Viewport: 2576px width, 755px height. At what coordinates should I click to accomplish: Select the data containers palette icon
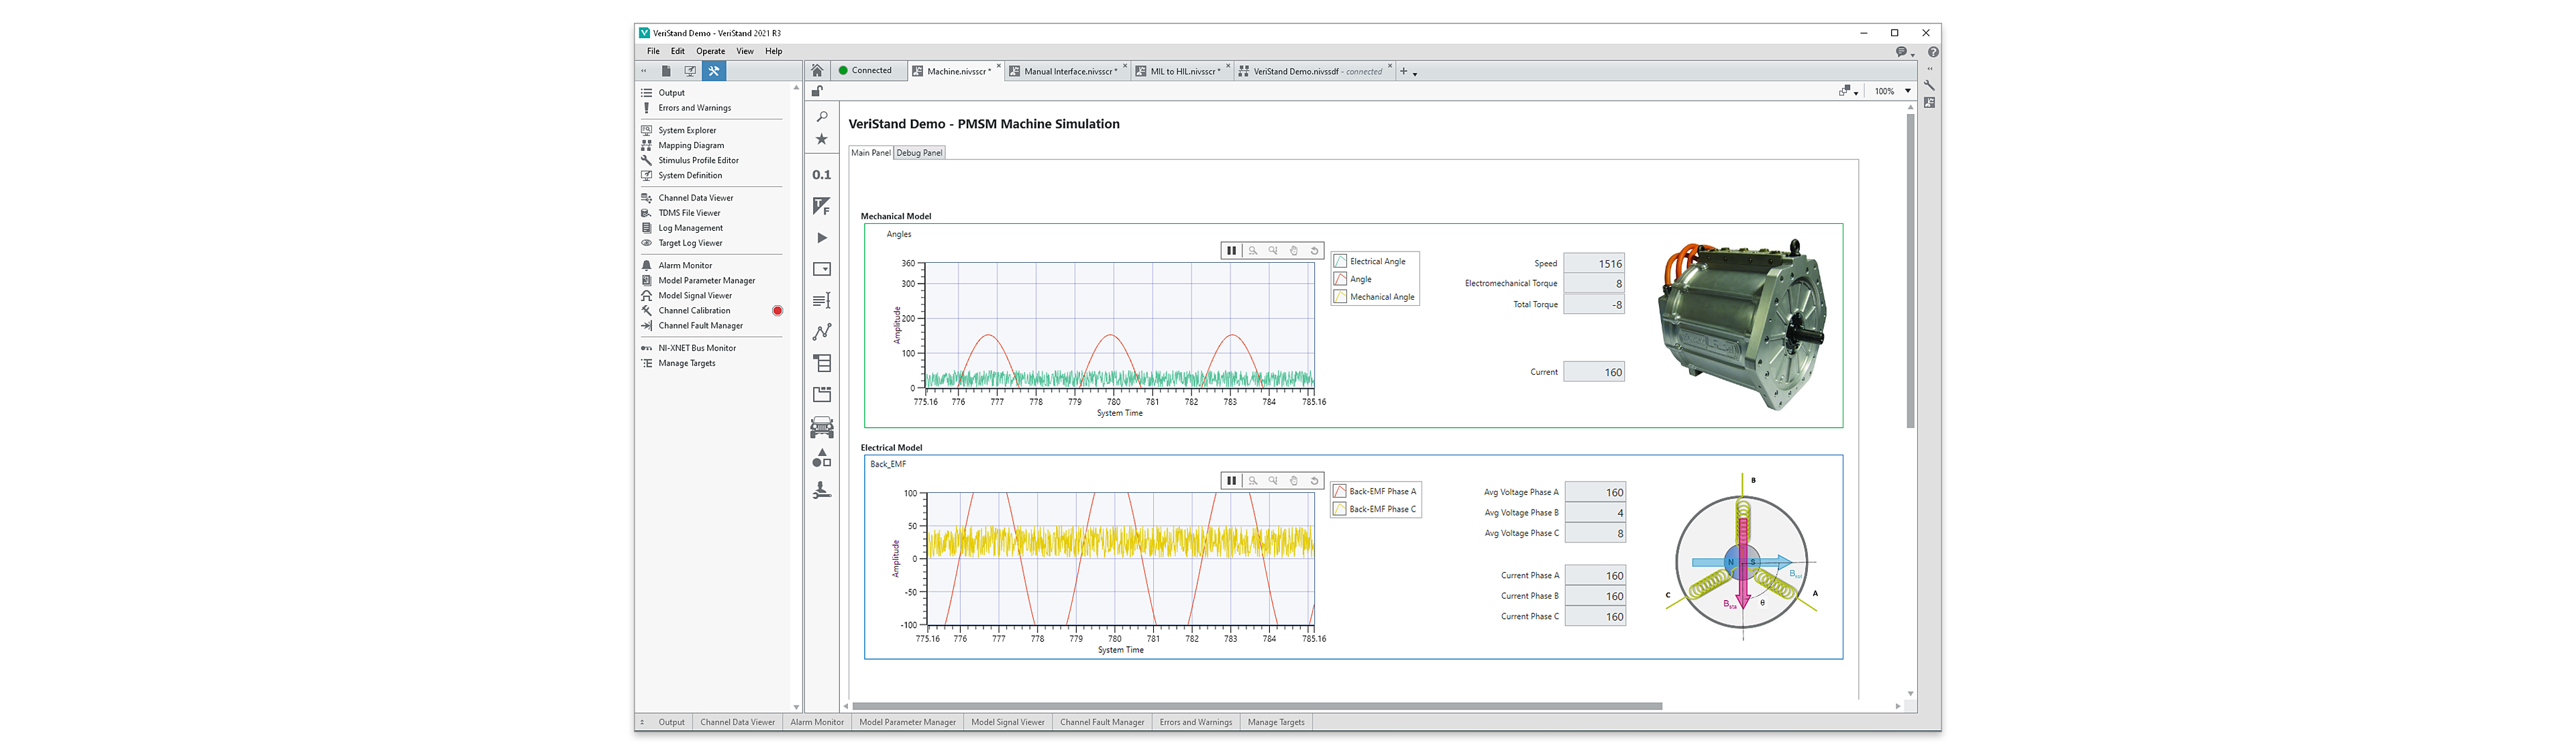click(822, 363)
